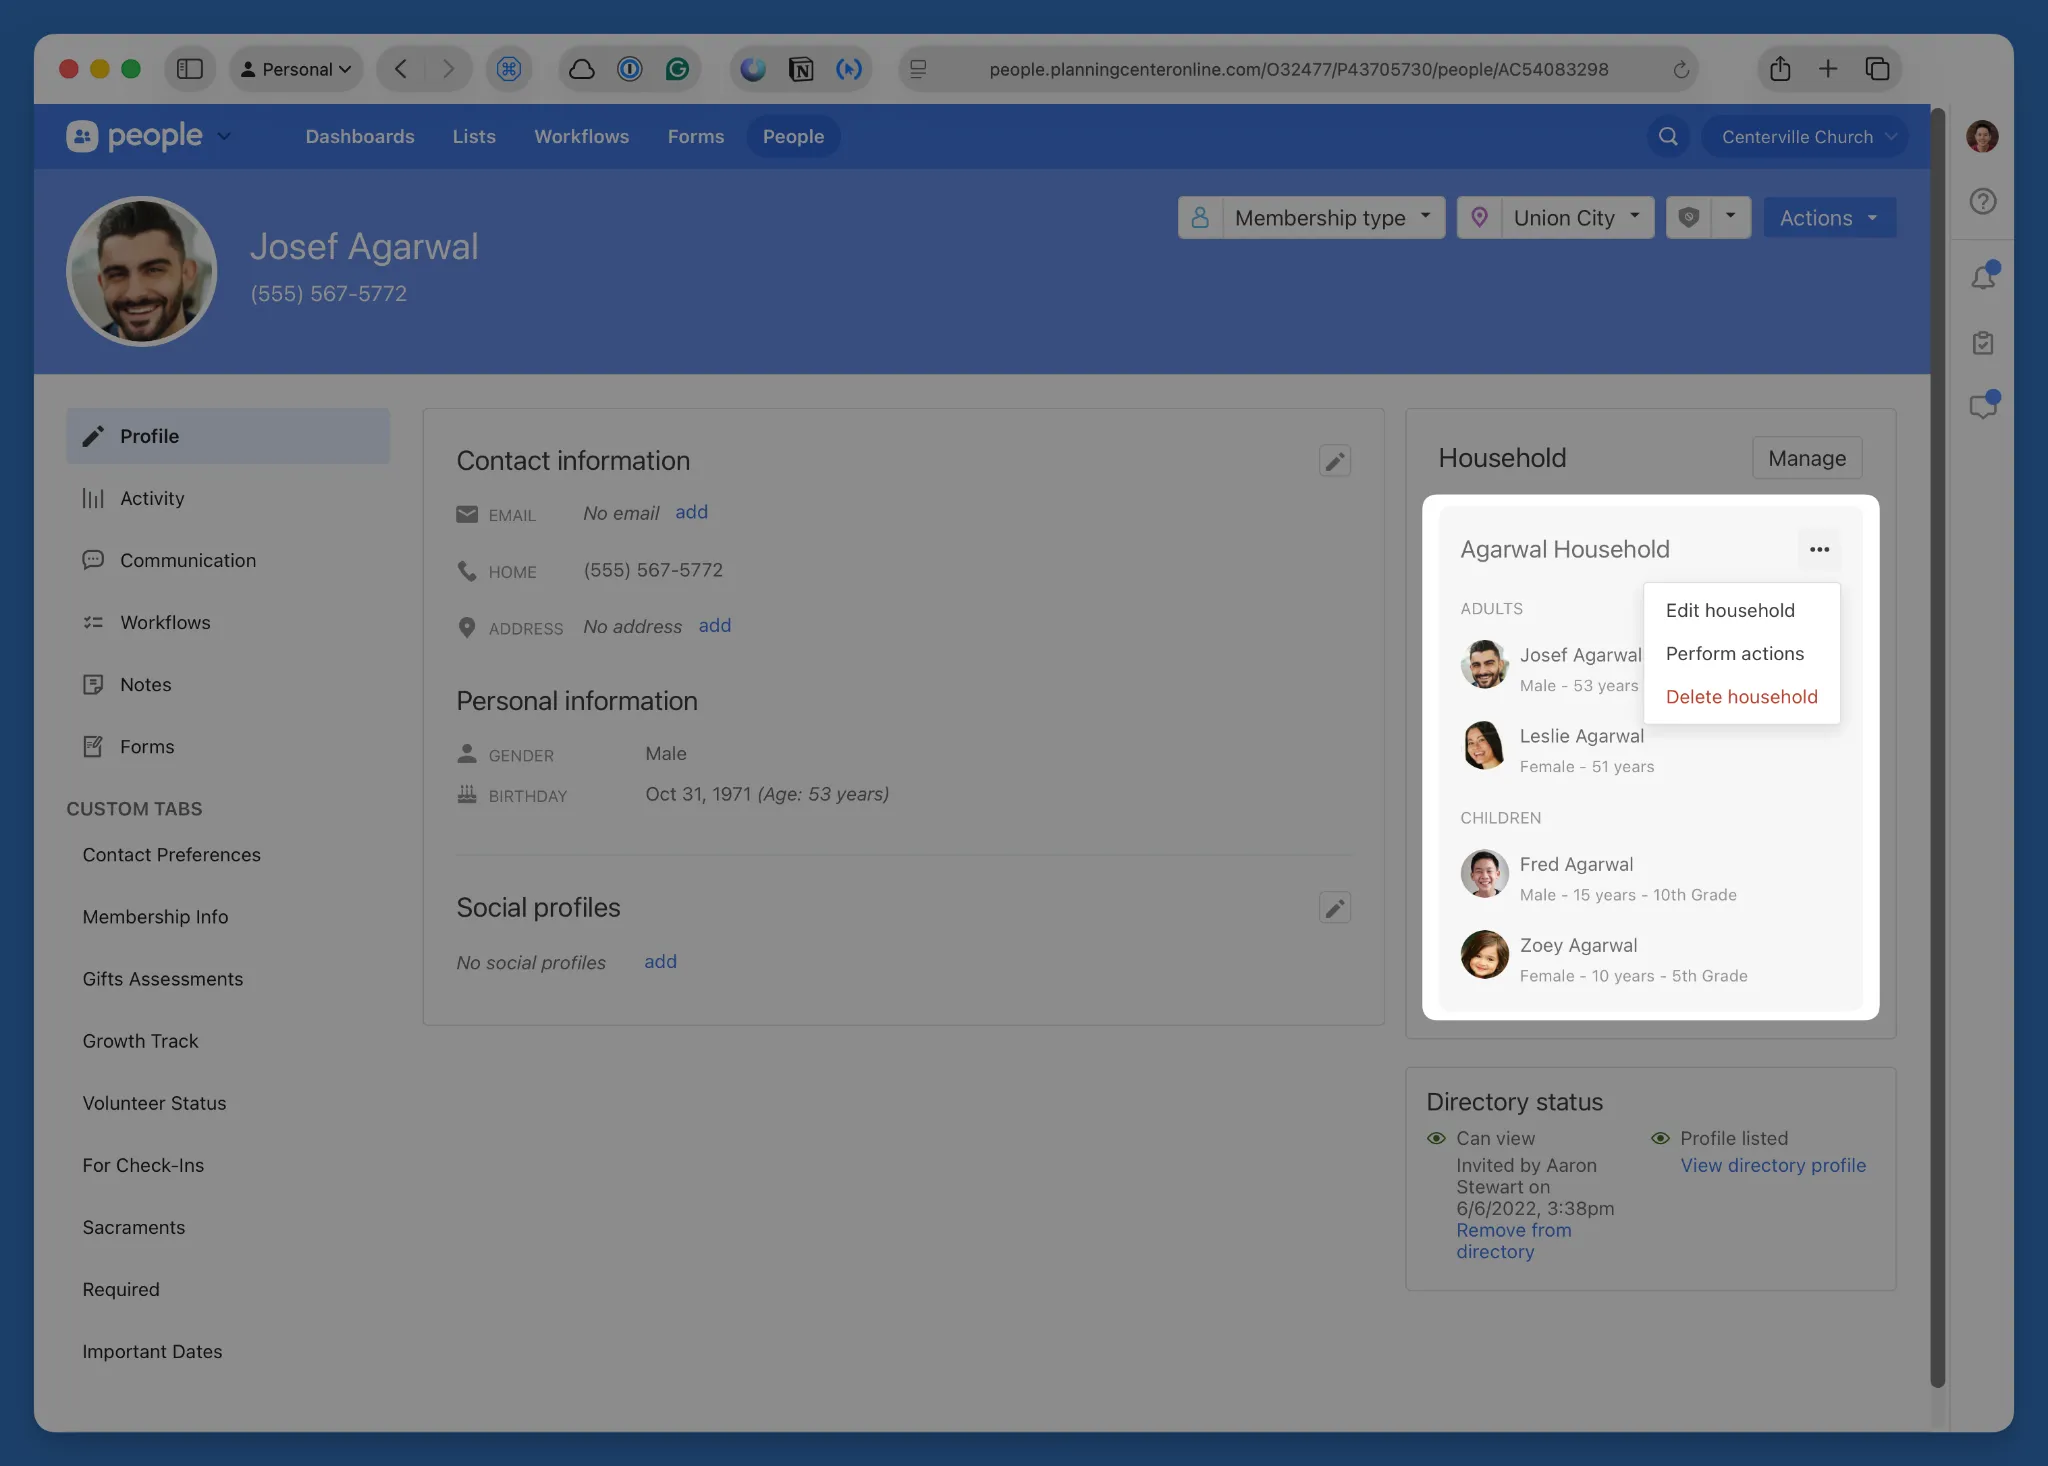The width and height of the screenshot is (2048, 1466).
Task: Click the help question mark icon
Action: click(x=1983, y=202)
